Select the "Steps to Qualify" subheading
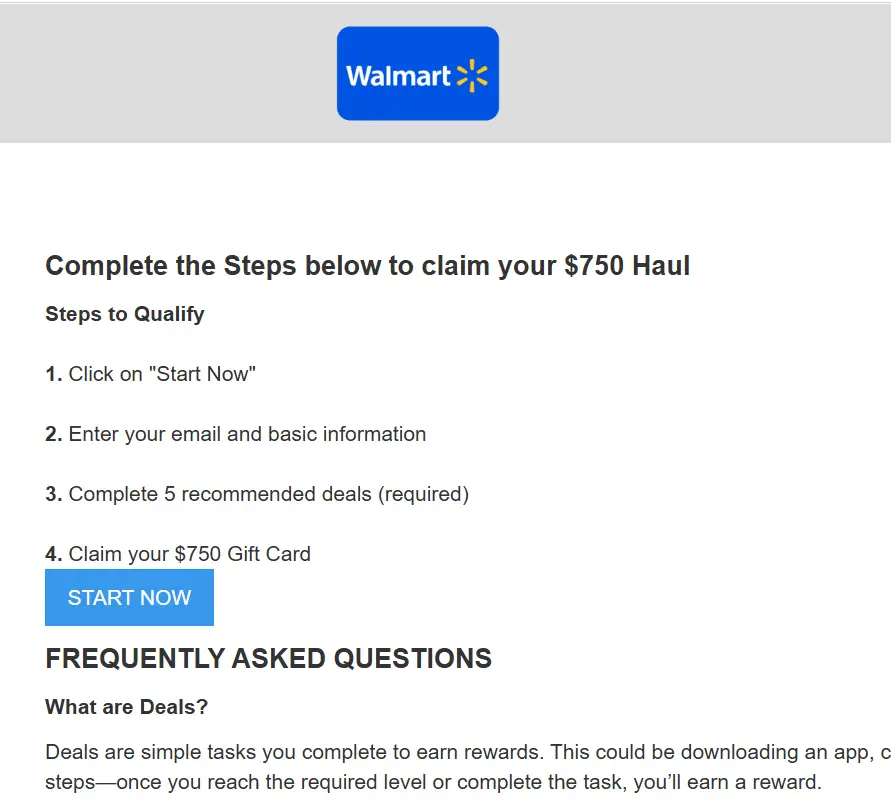 (125, 314)
